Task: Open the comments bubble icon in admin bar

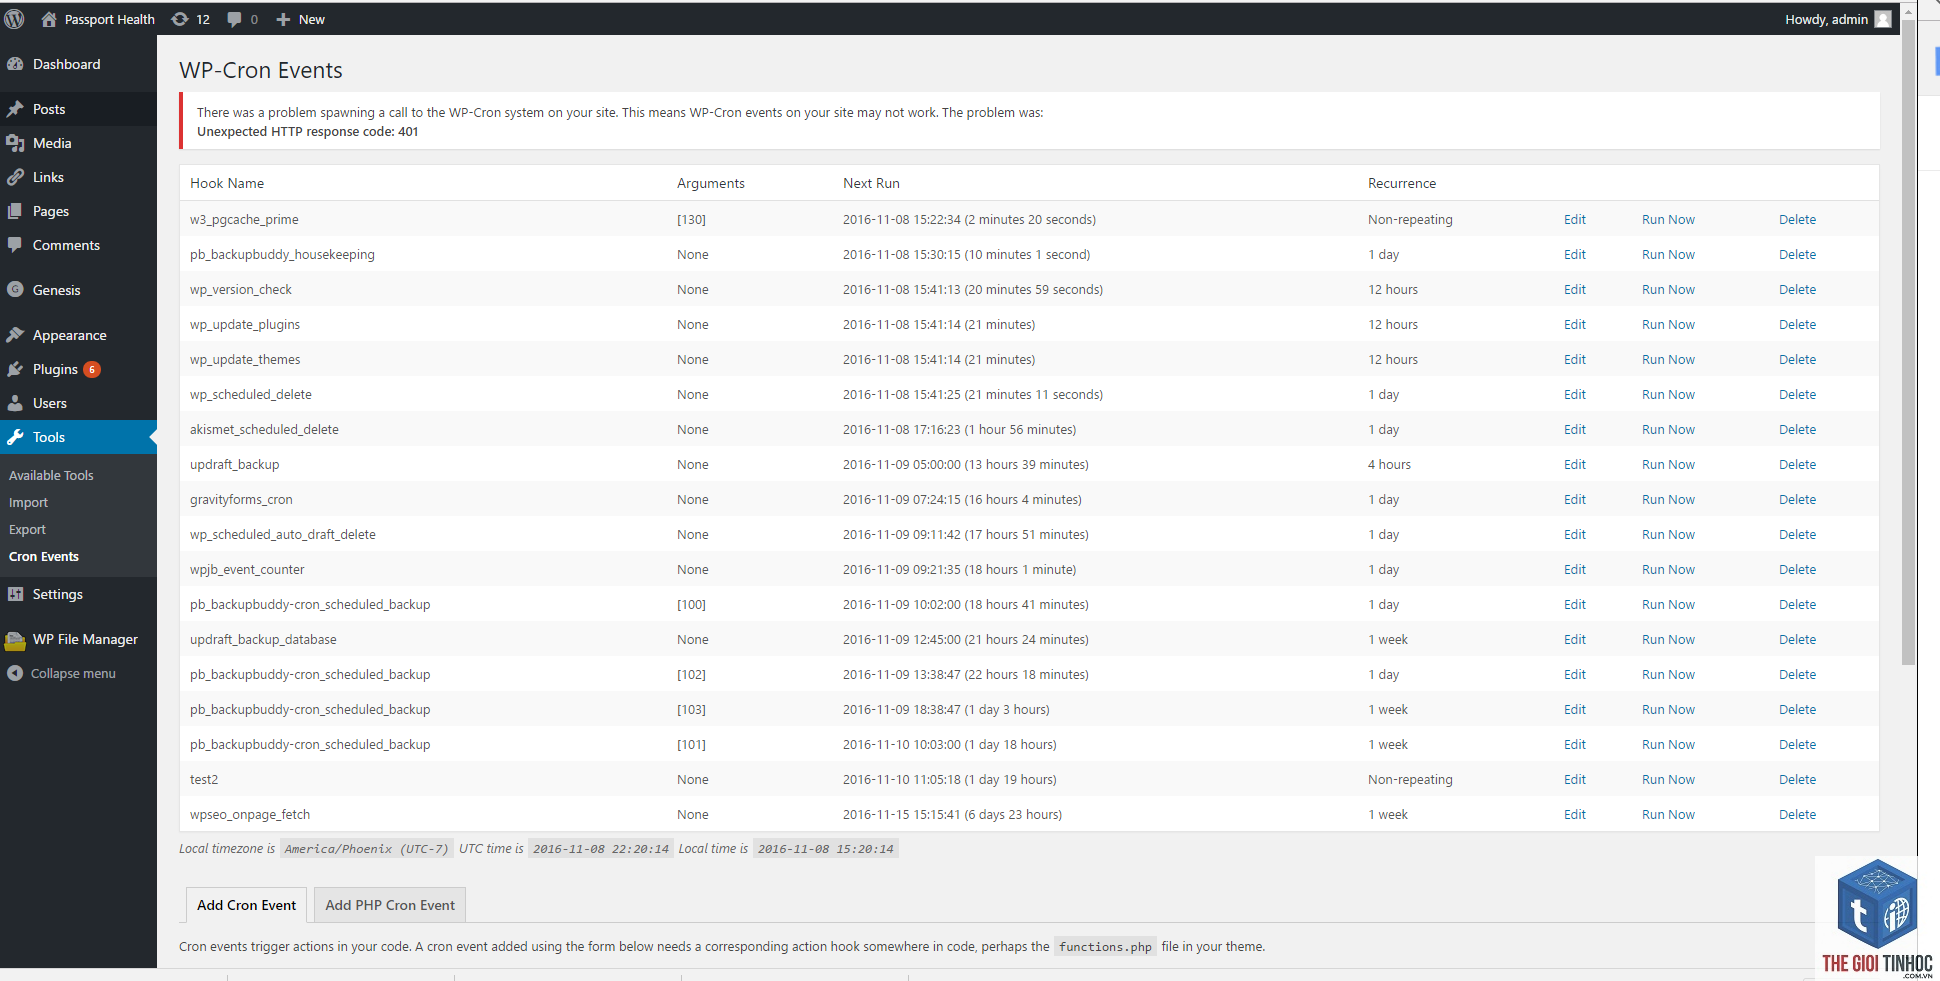Action: pos(234,19)
